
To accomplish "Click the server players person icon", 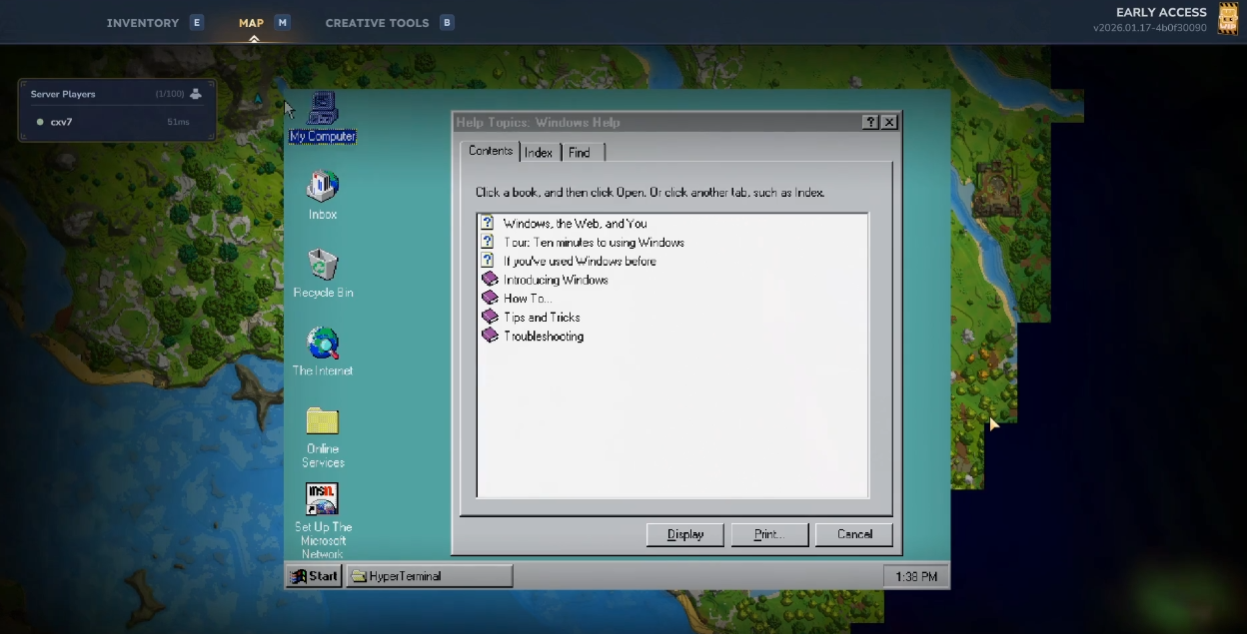I will pyautogui.click(x=195, y=94).
